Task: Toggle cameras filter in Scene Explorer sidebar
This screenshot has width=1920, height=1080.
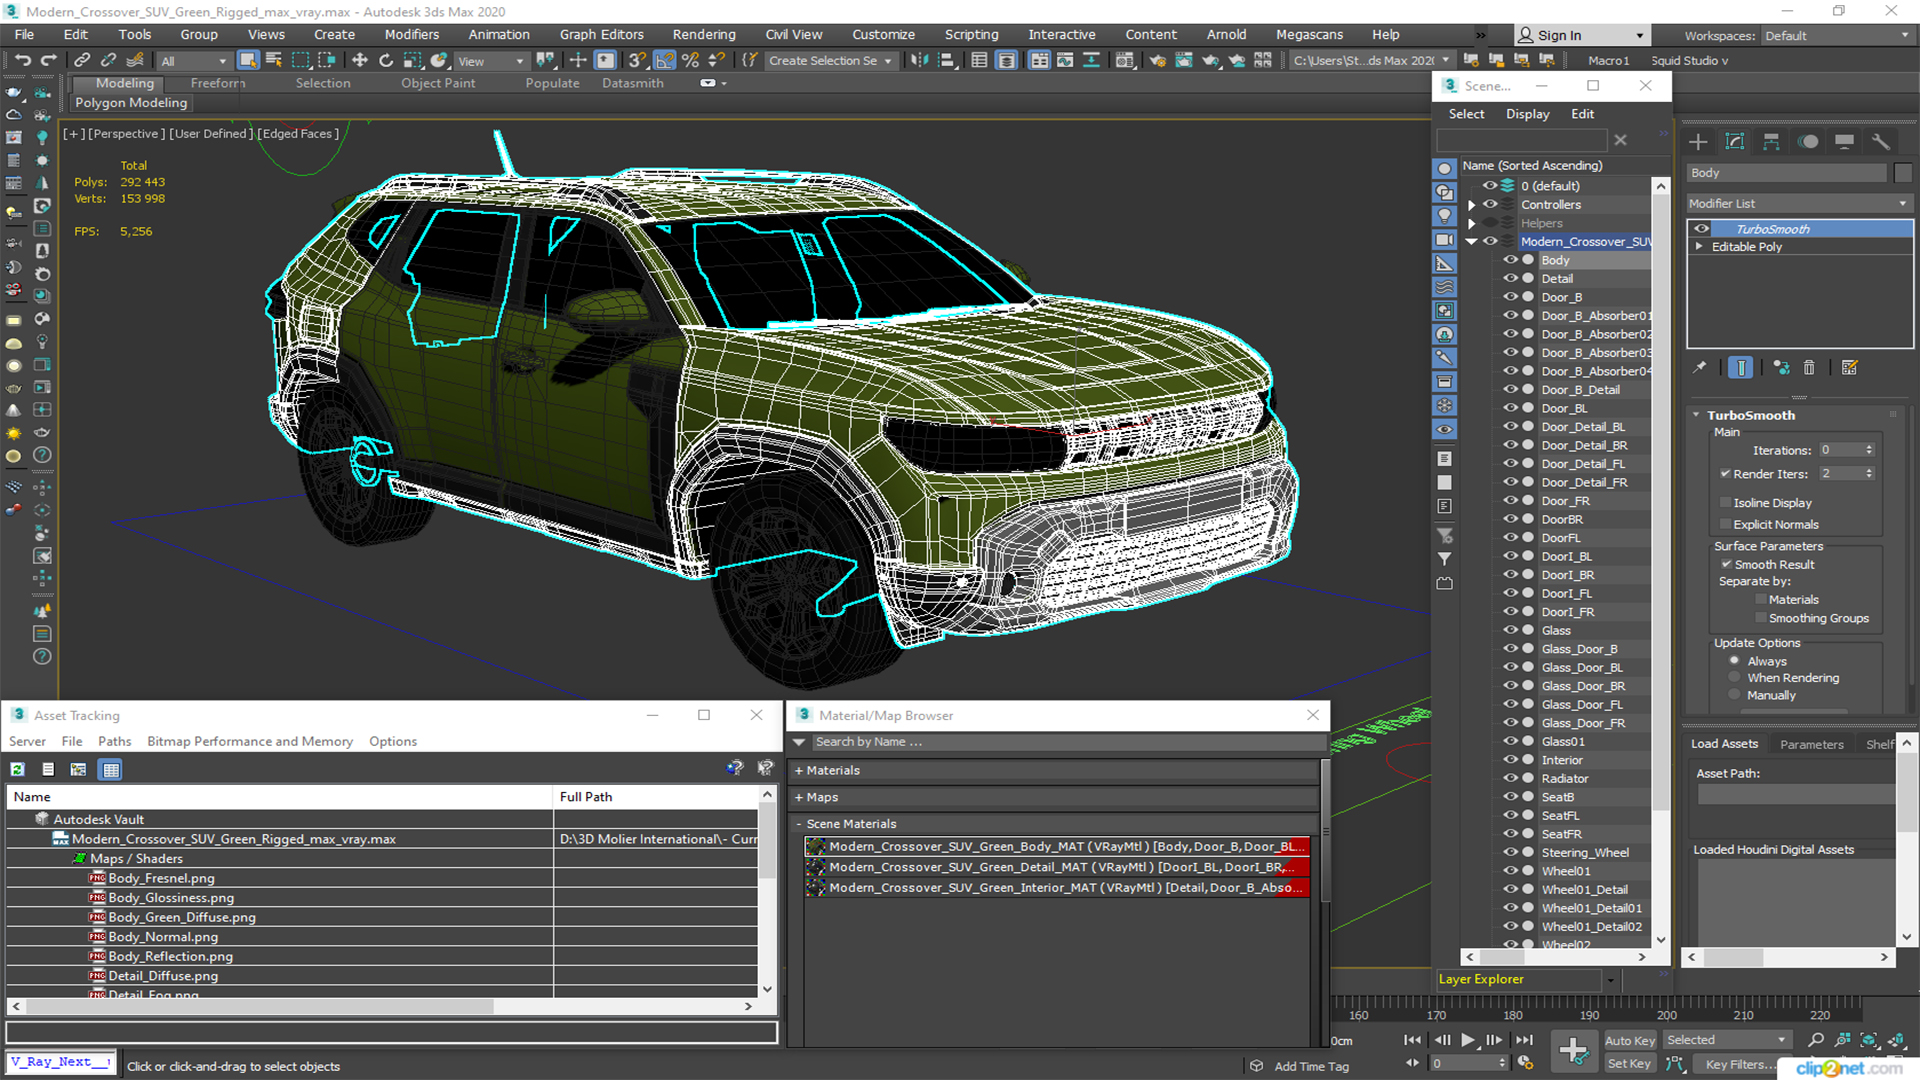Action: tap(1445, 240)
